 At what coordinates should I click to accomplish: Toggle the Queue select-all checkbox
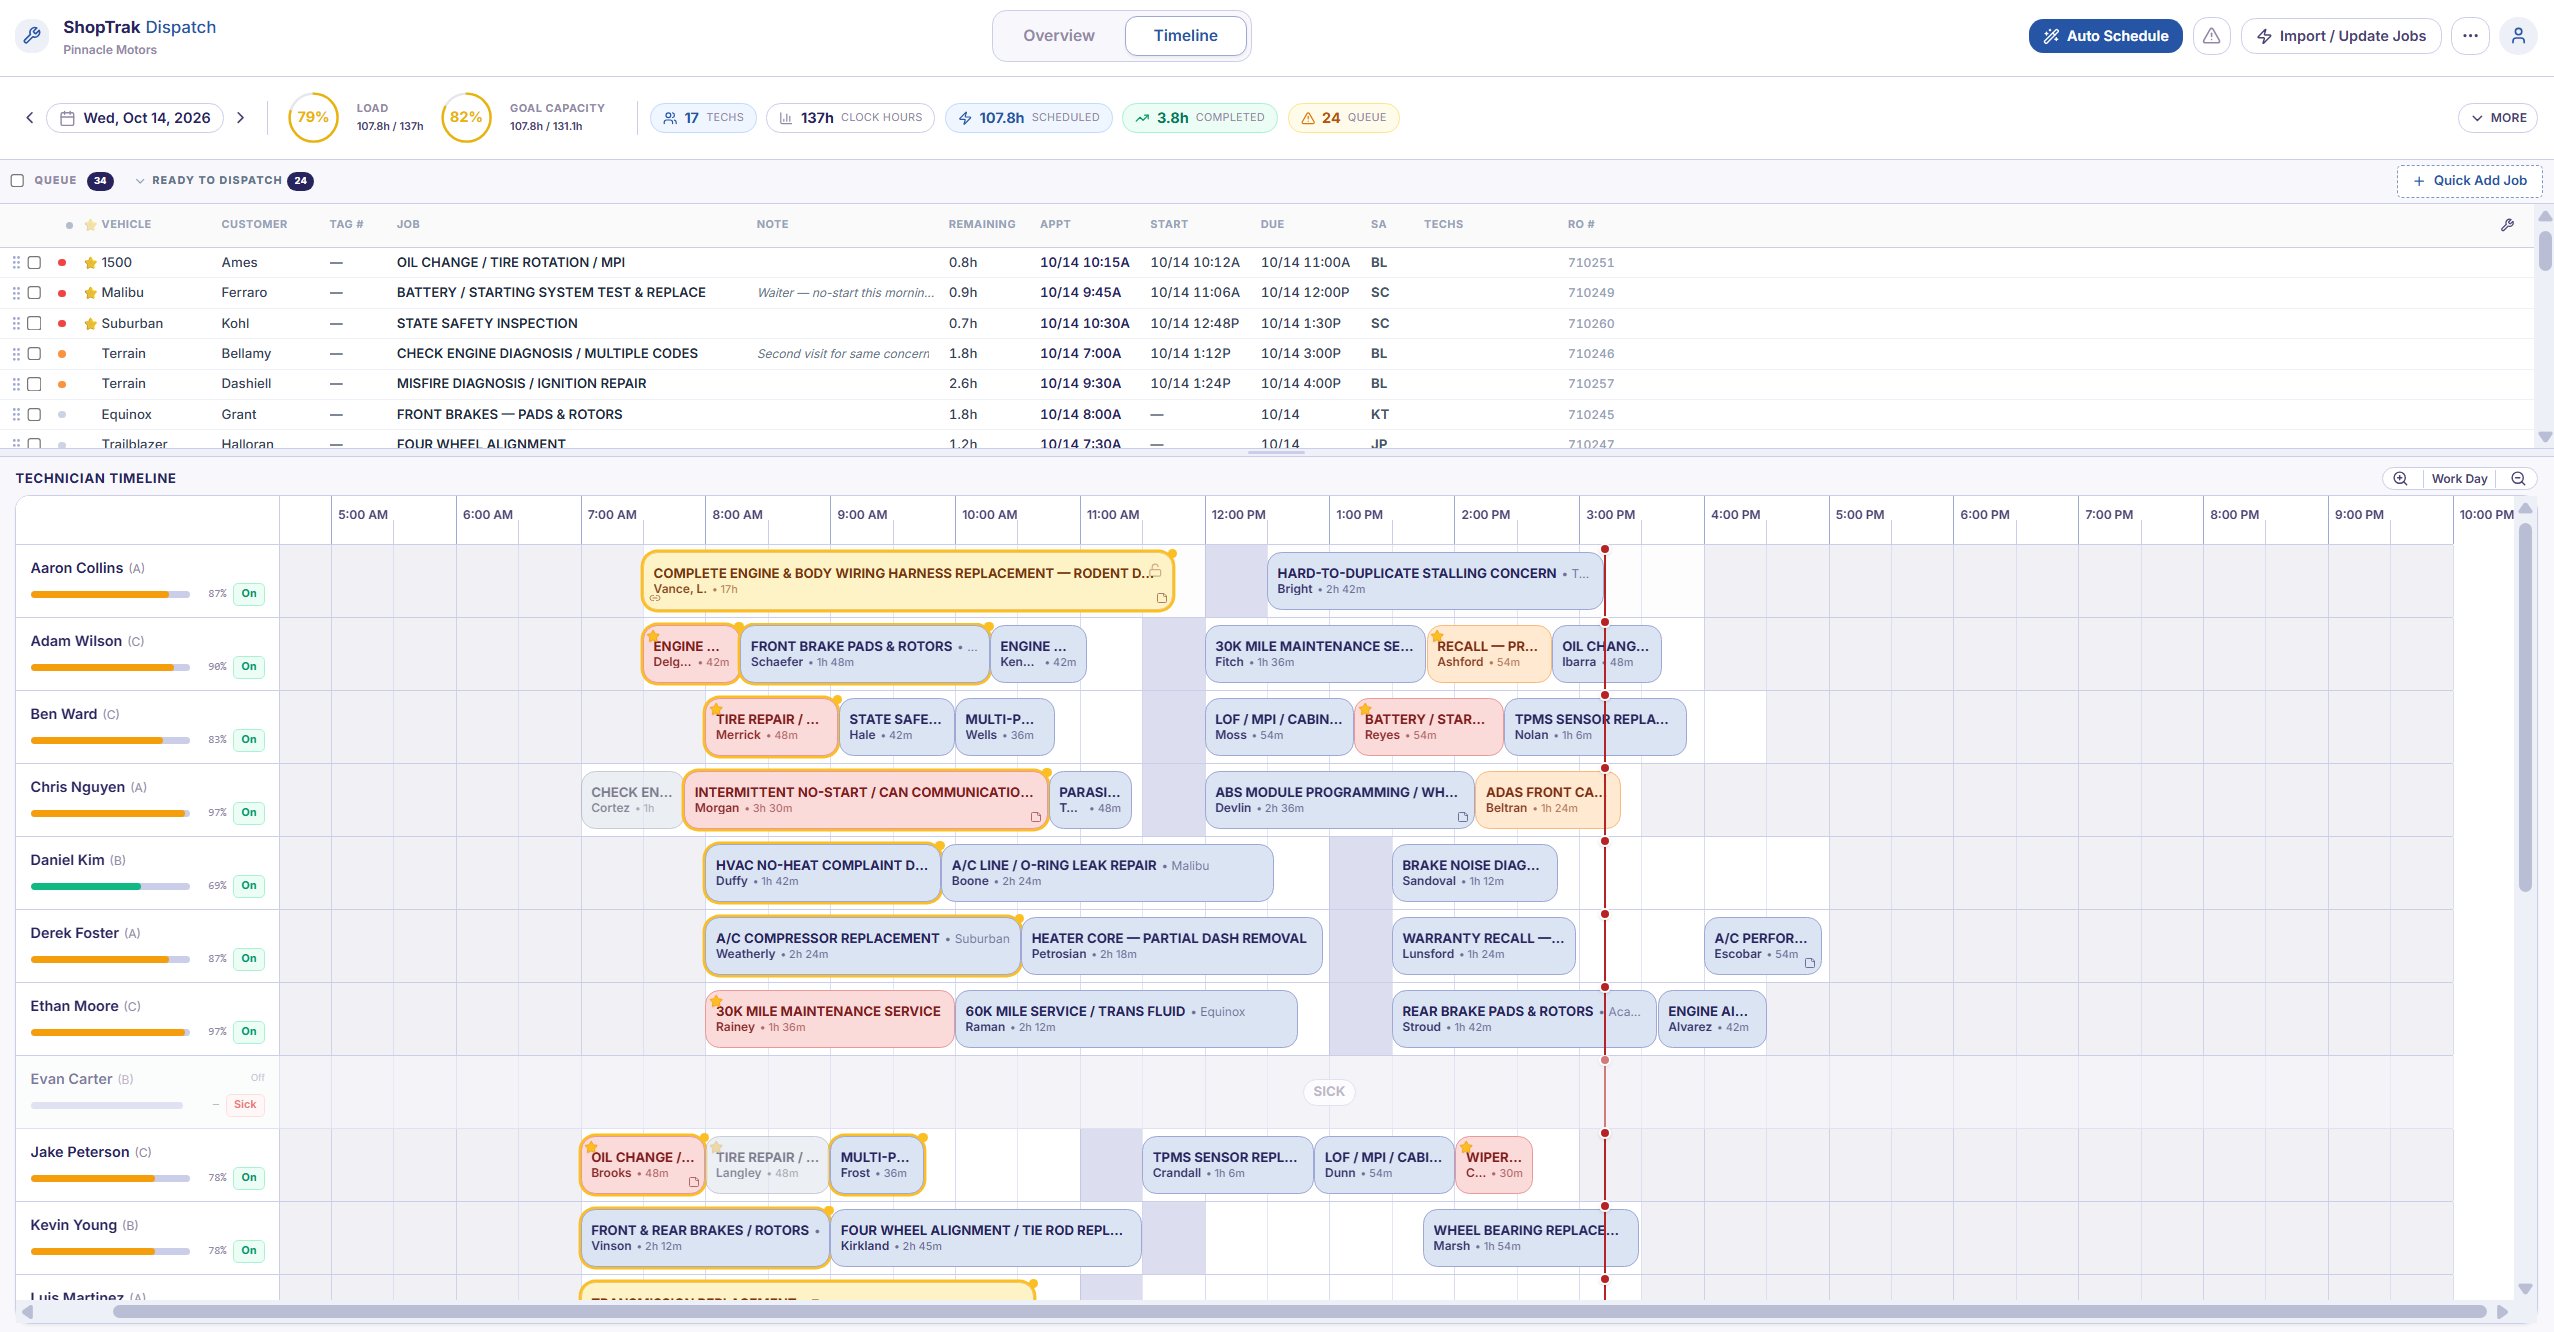17,181
